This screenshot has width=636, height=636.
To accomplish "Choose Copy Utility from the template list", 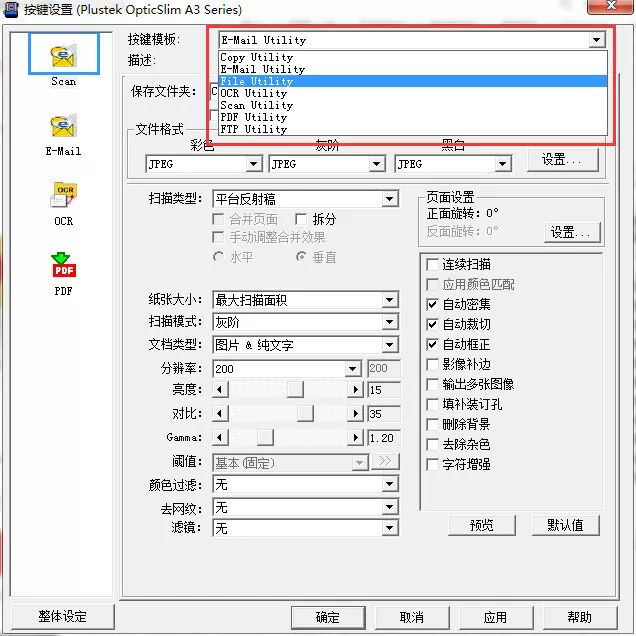I will (413, 57).
